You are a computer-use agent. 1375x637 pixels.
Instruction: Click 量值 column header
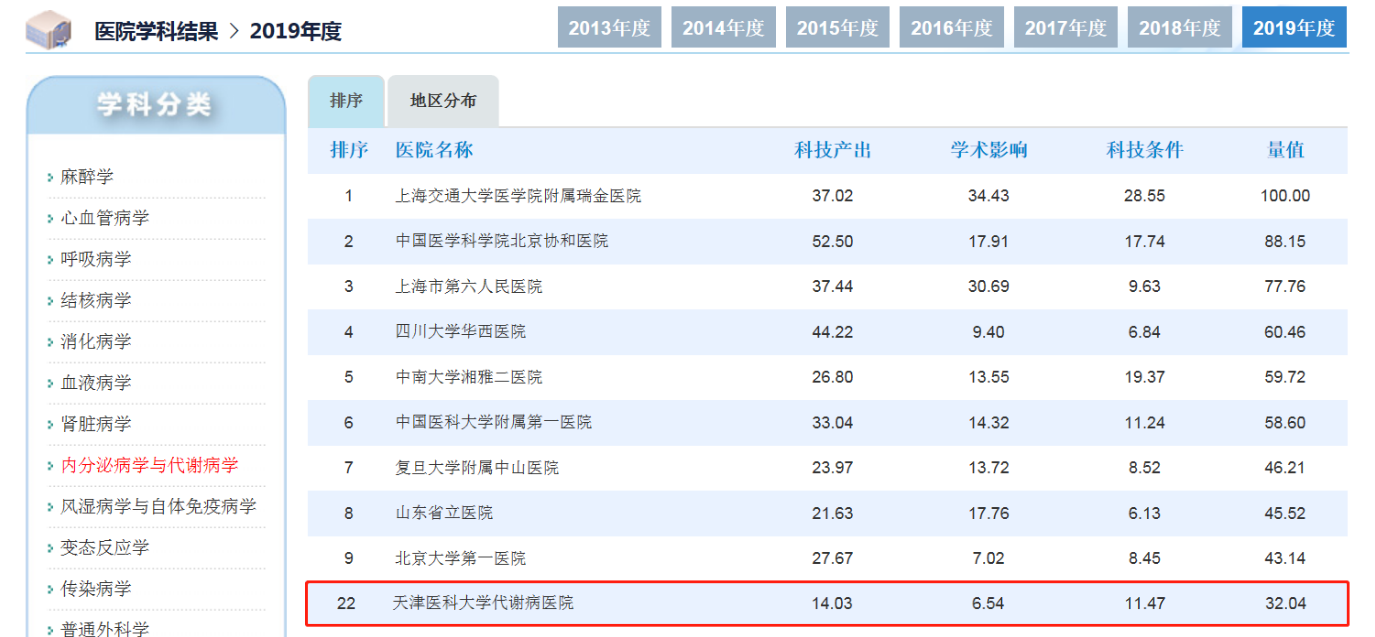click(x=1286, y=150)
